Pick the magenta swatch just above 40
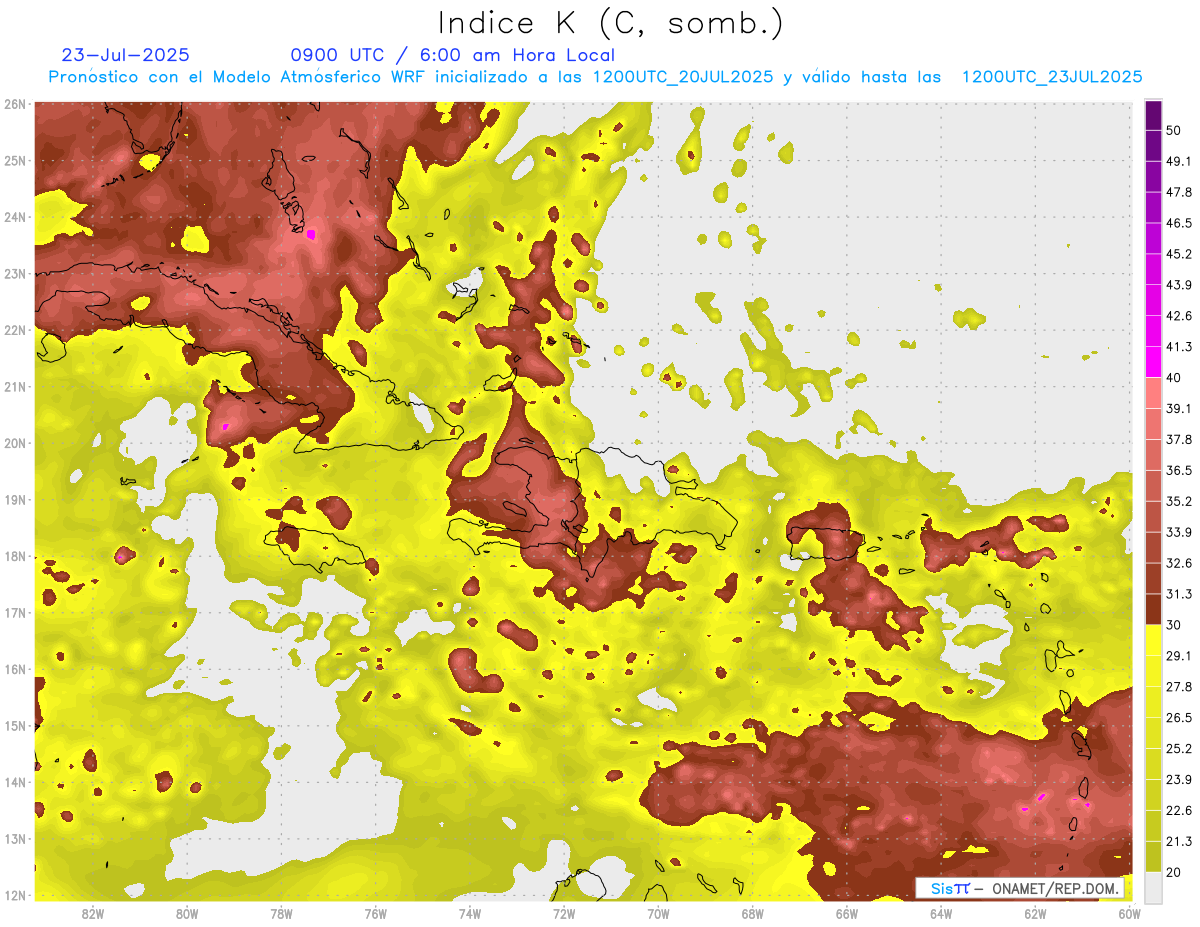Screen dimensions: 1200x927 point(1153,362)
